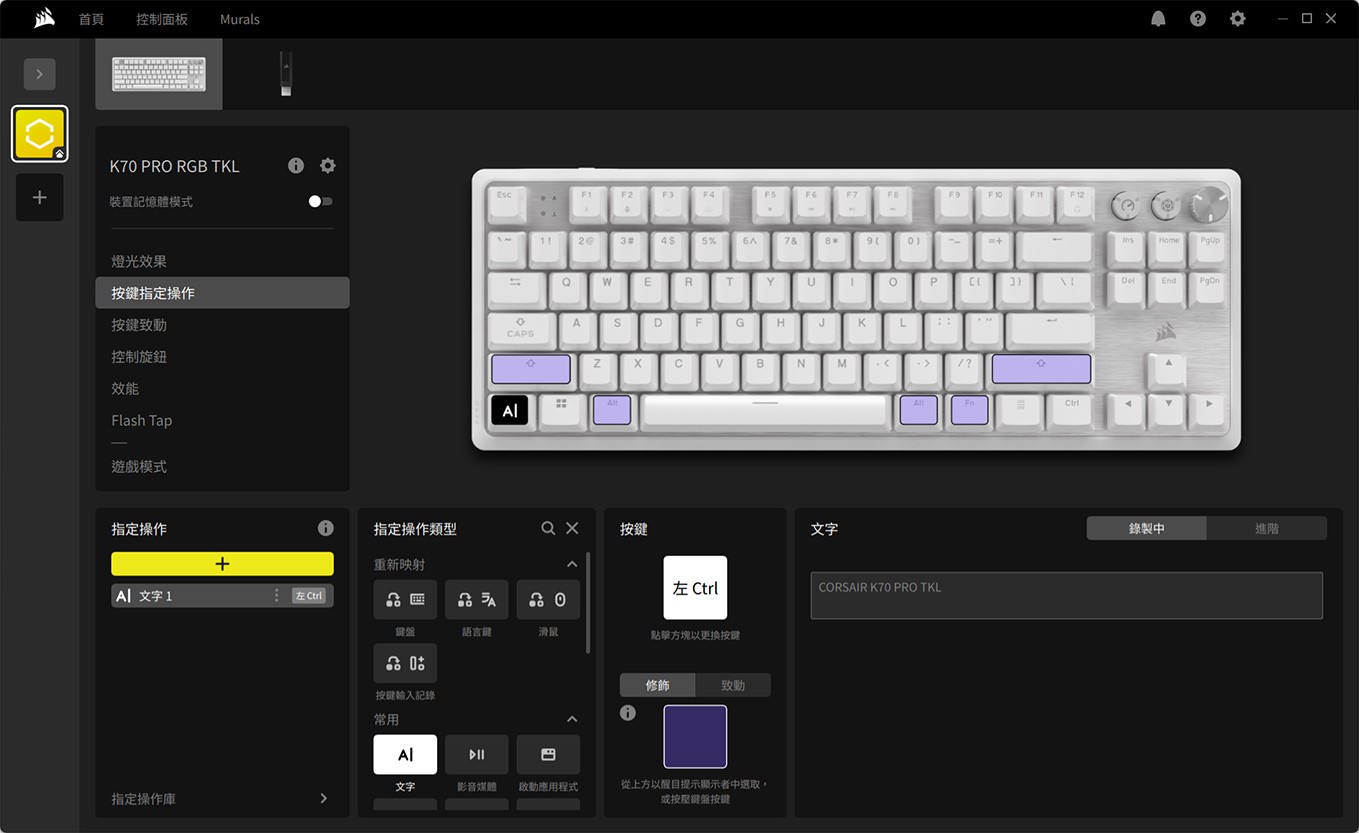Click the up arrow key on keyboard image
This screenshot has width=1359, height=833.
pos(1168,369)
